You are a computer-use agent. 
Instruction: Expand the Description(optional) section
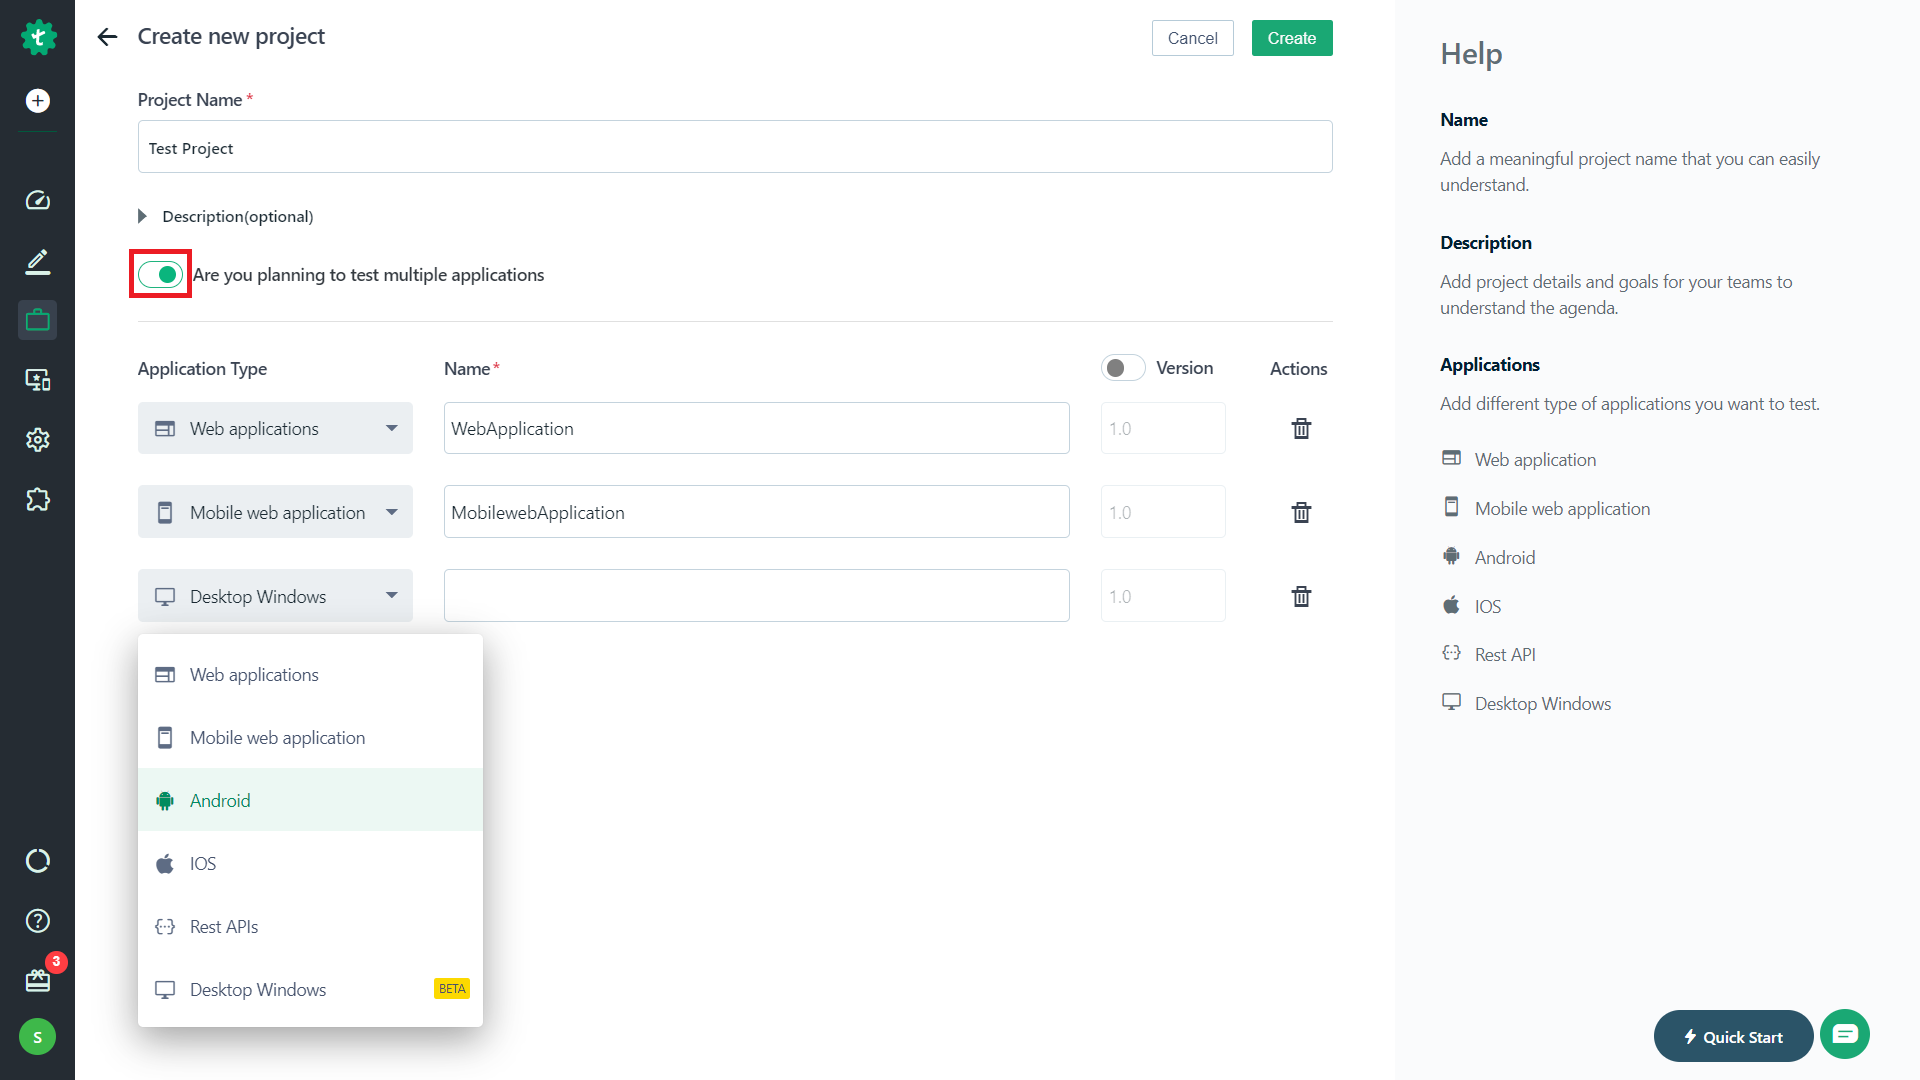pyautogui.click(x=226, y=216)
